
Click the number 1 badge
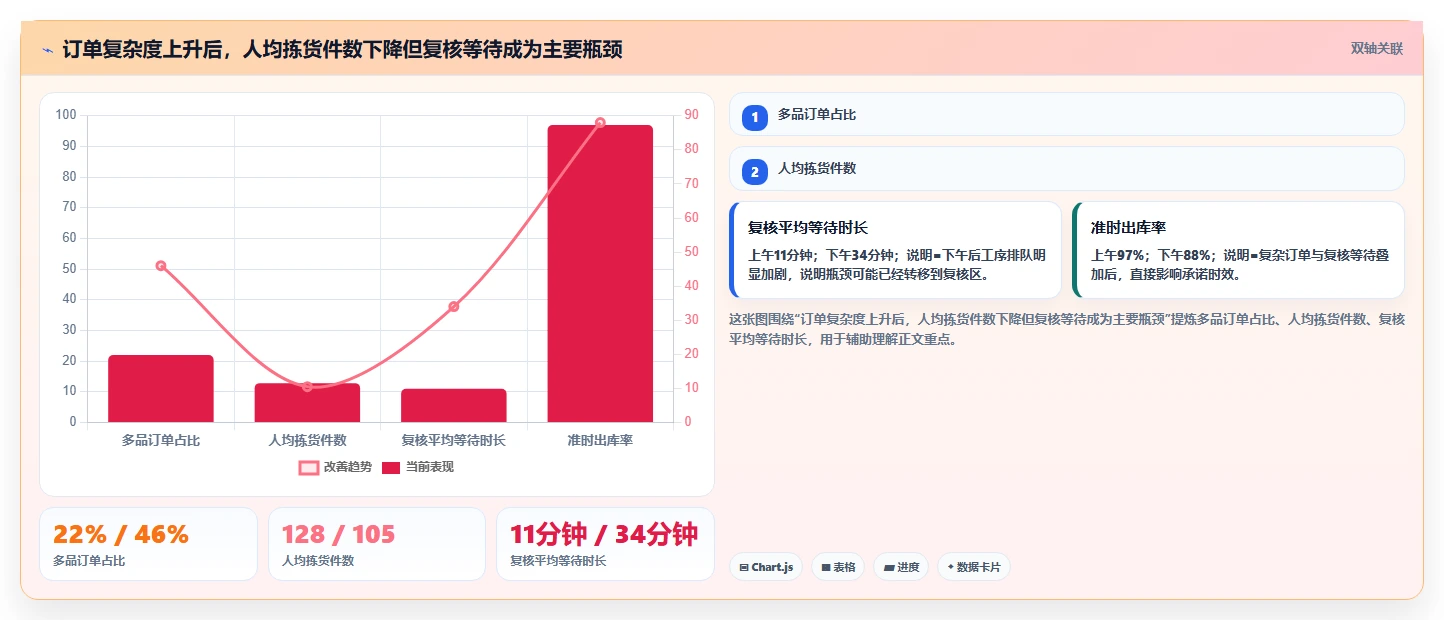[x=755, y=117]
